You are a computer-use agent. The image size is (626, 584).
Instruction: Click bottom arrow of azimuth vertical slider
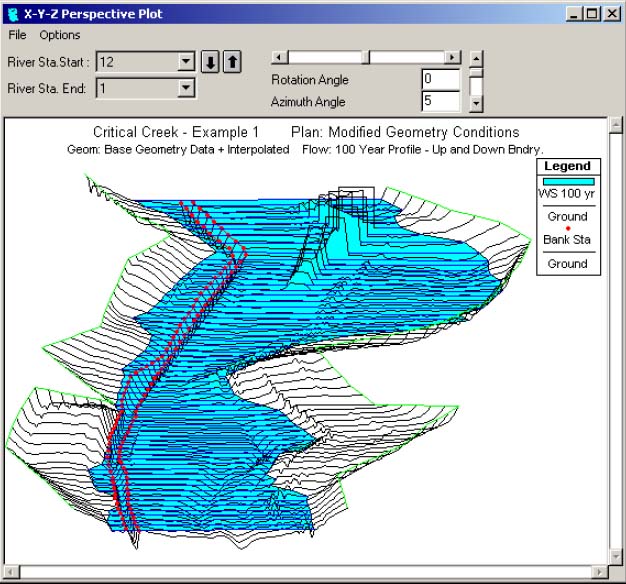[477, 102]
